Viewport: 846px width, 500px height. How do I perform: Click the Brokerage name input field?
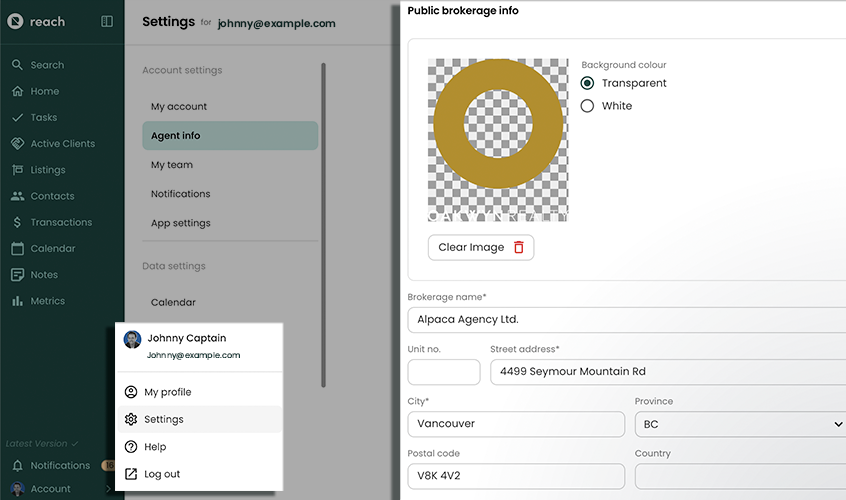coord(626,320)
